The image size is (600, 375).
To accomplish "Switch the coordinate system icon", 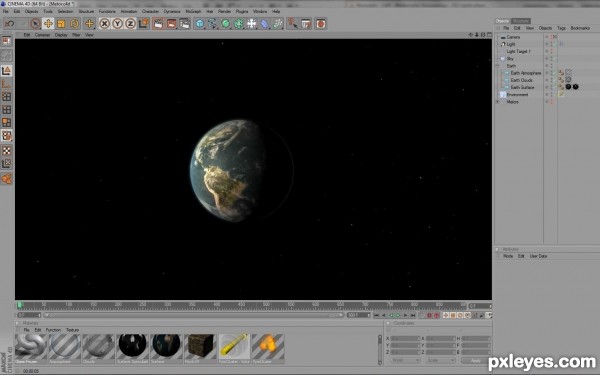I will 143,24.
